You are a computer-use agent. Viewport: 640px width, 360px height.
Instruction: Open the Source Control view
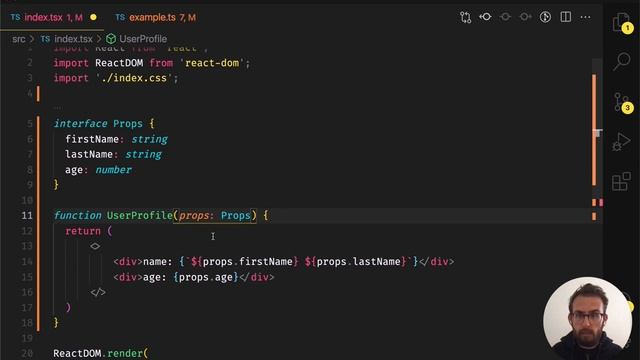622,102
